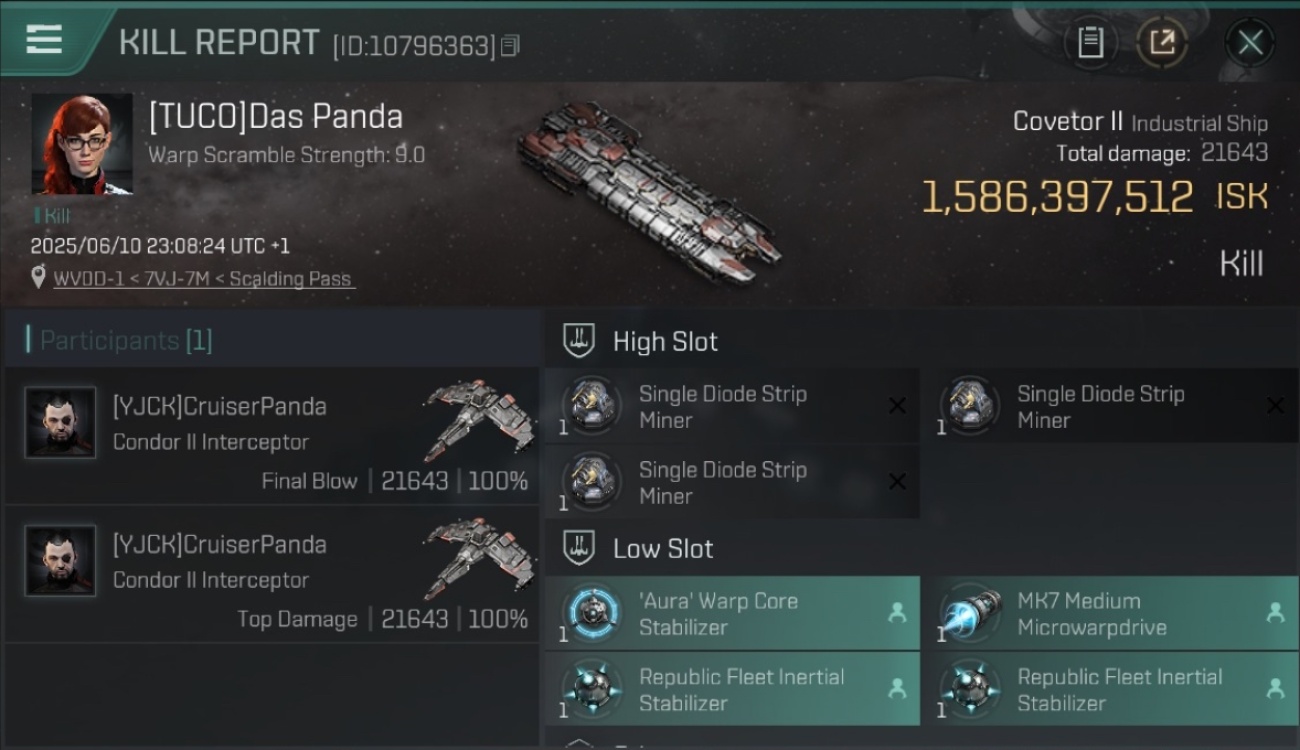This screenshot has height=750, width=1300.
Task: Tap the Low Slot section icon
Action: [579, 548]
